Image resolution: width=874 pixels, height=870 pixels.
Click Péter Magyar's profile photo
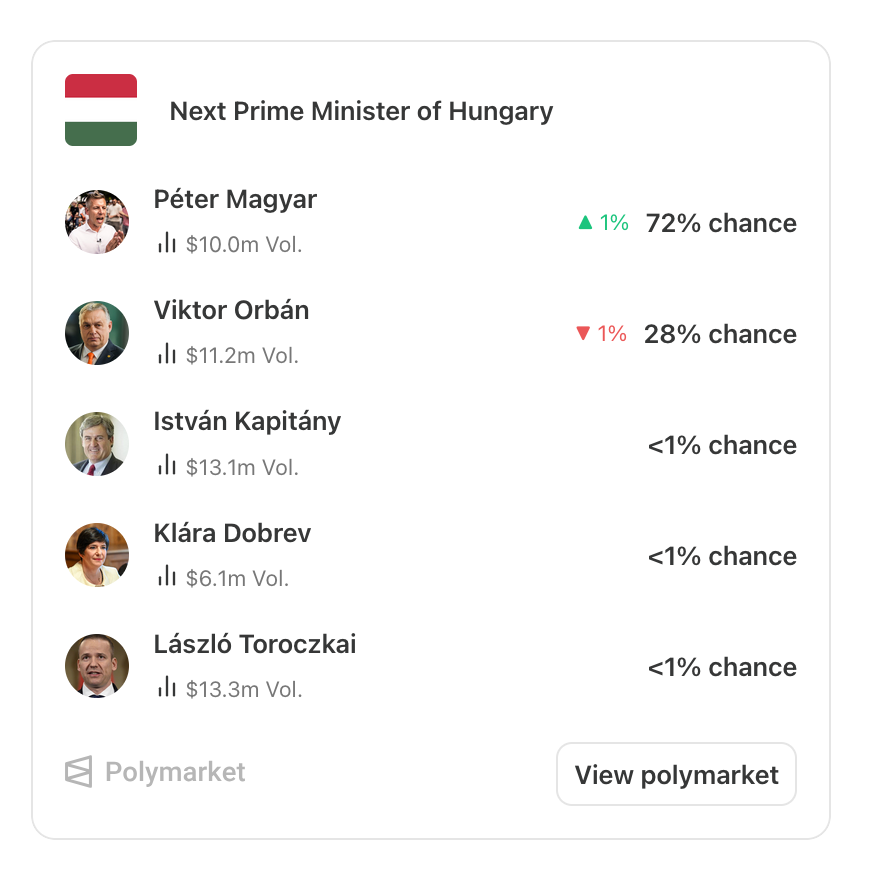(x=97, y=222)
